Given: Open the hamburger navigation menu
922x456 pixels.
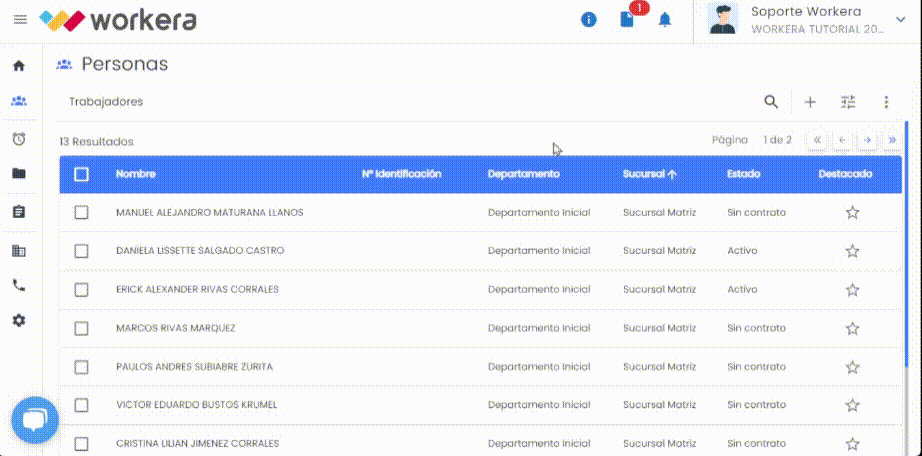Looking at the screenshot, I should pos(20,20).
